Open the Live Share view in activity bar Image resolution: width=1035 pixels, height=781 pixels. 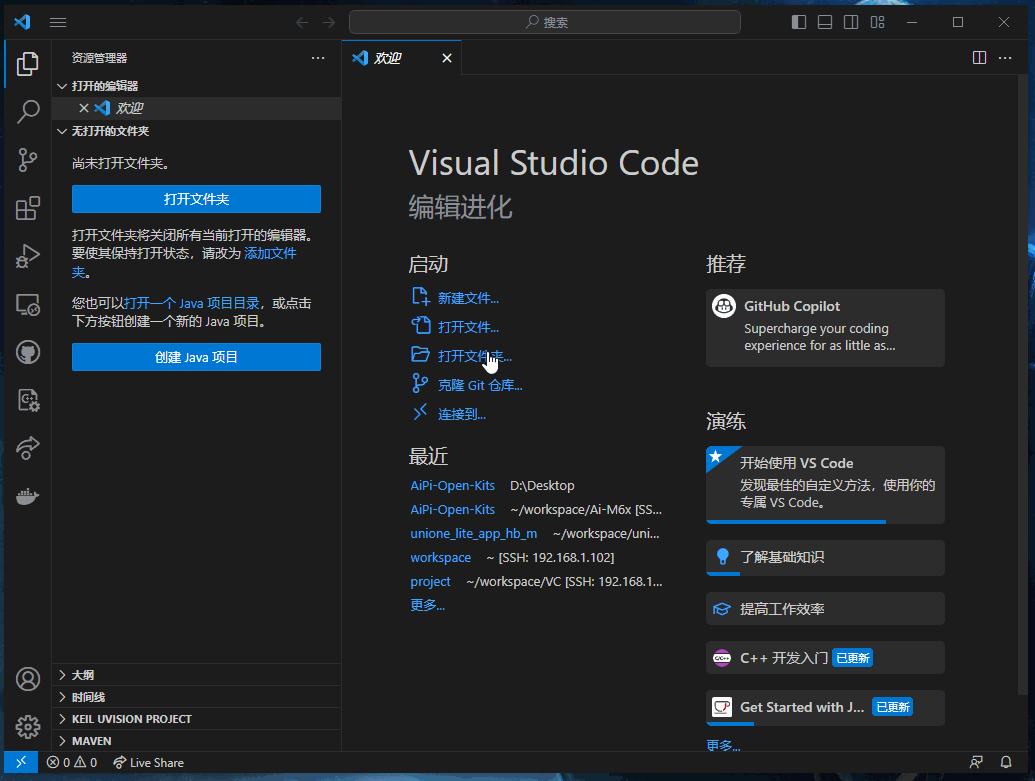click(28, 448)
